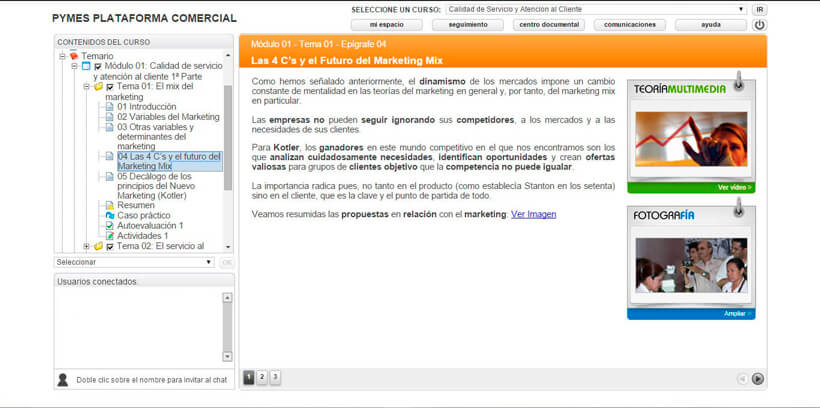Open the Seleccionar dropdown
This screenshot has height=408, width=820.
134,262
